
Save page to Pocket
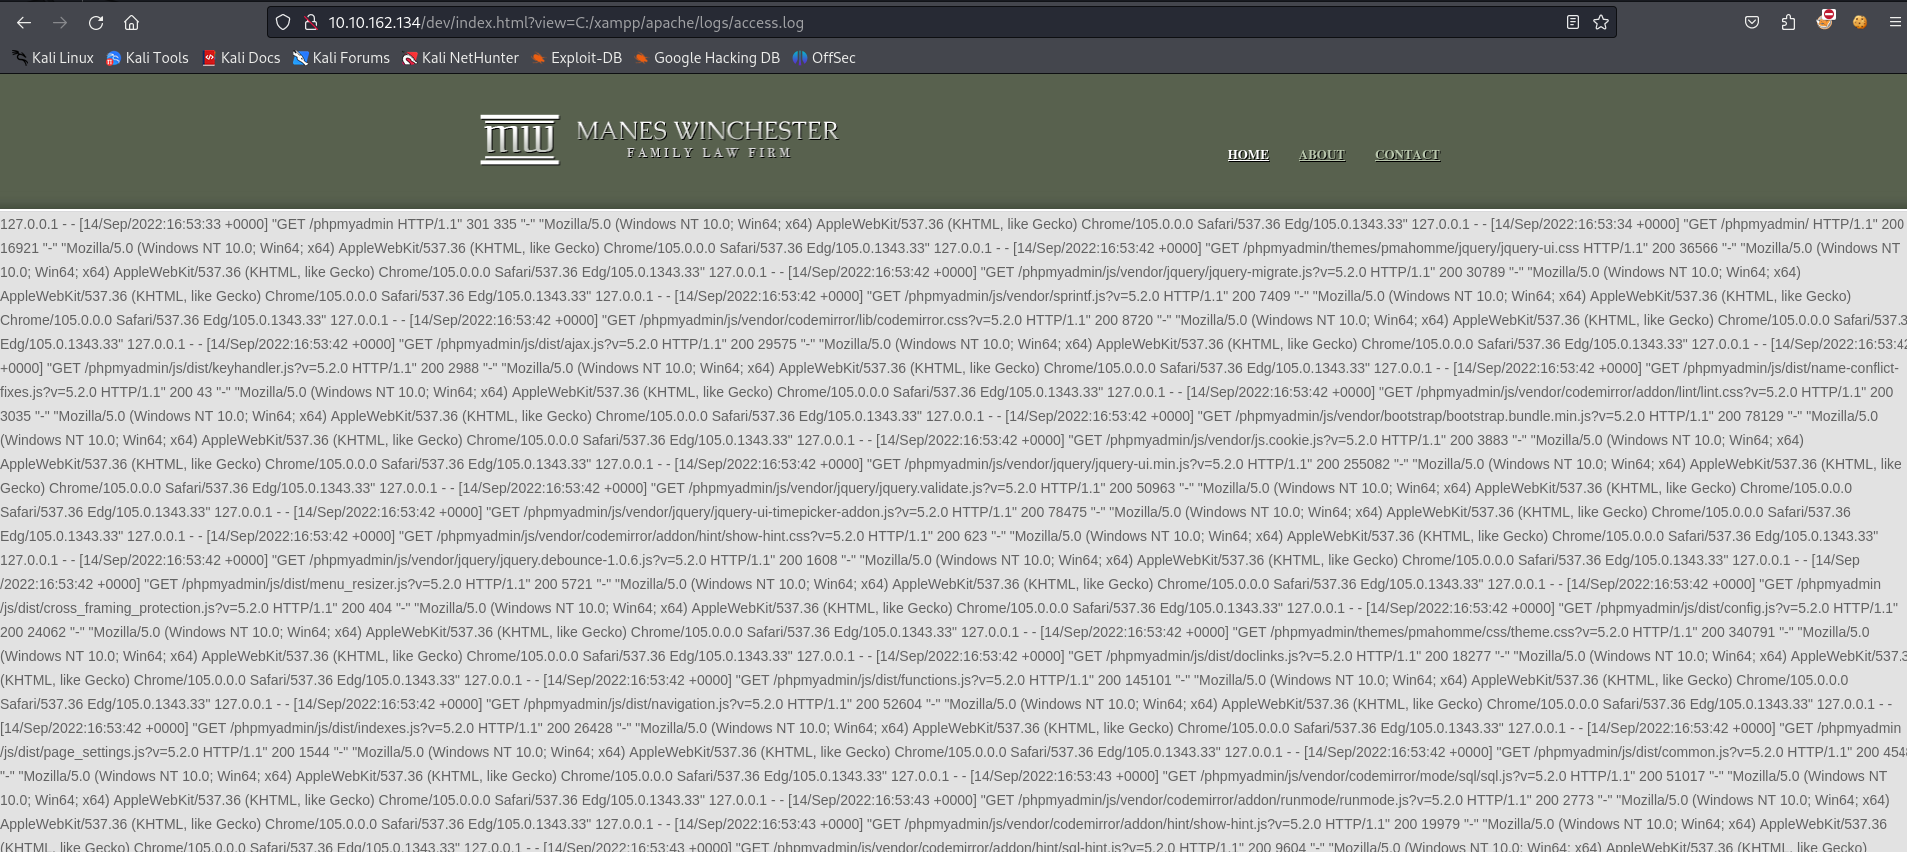(1752, 22)
